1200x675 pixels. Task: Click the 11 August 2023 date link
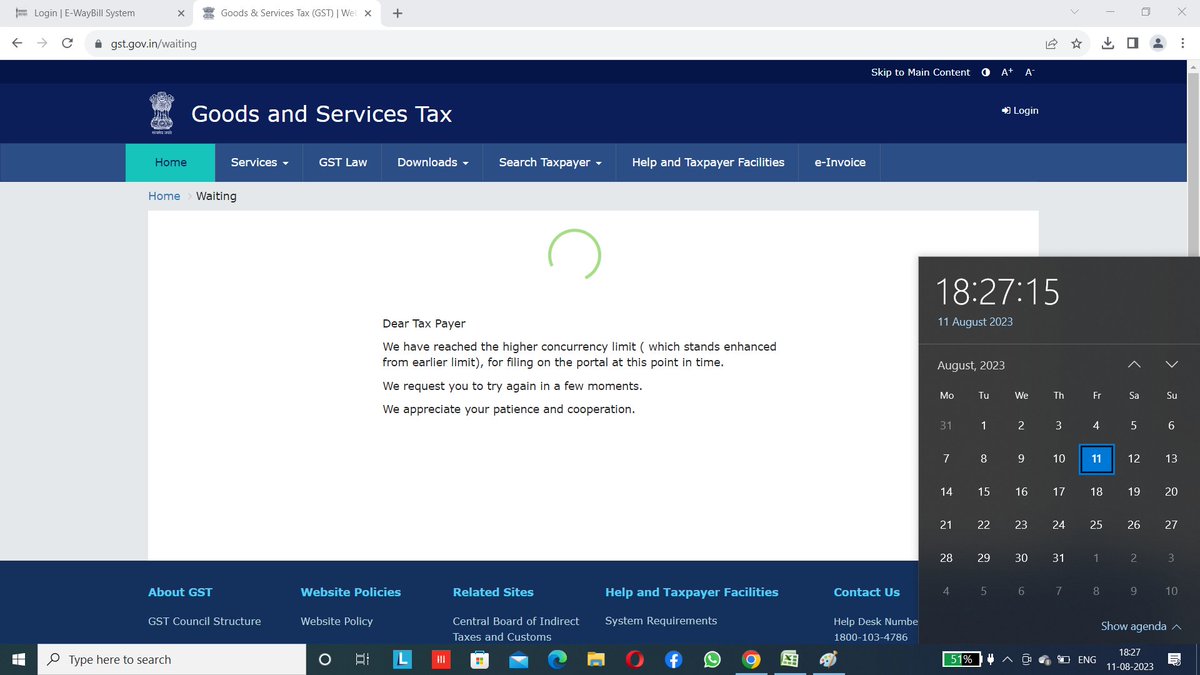[975, 321]
